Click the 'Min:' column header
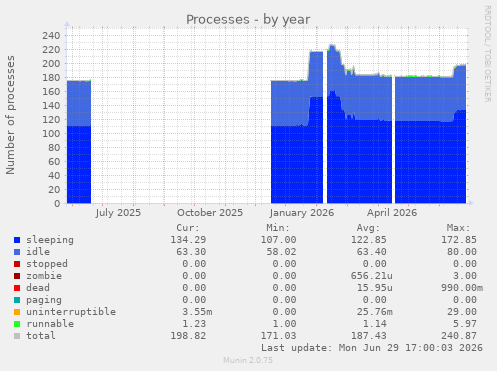497x371 pixels. point(278,228)
